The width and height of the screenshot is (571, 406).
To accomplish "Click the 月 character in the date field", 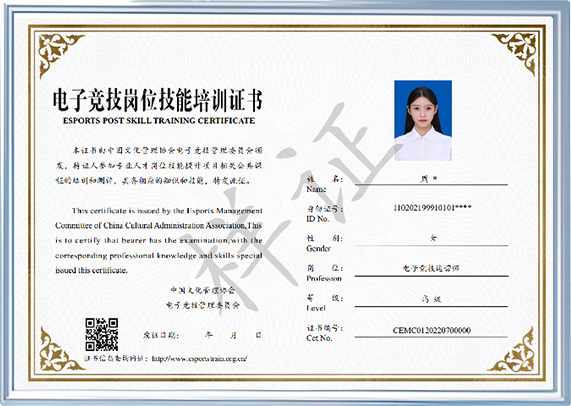I will 233,335.
